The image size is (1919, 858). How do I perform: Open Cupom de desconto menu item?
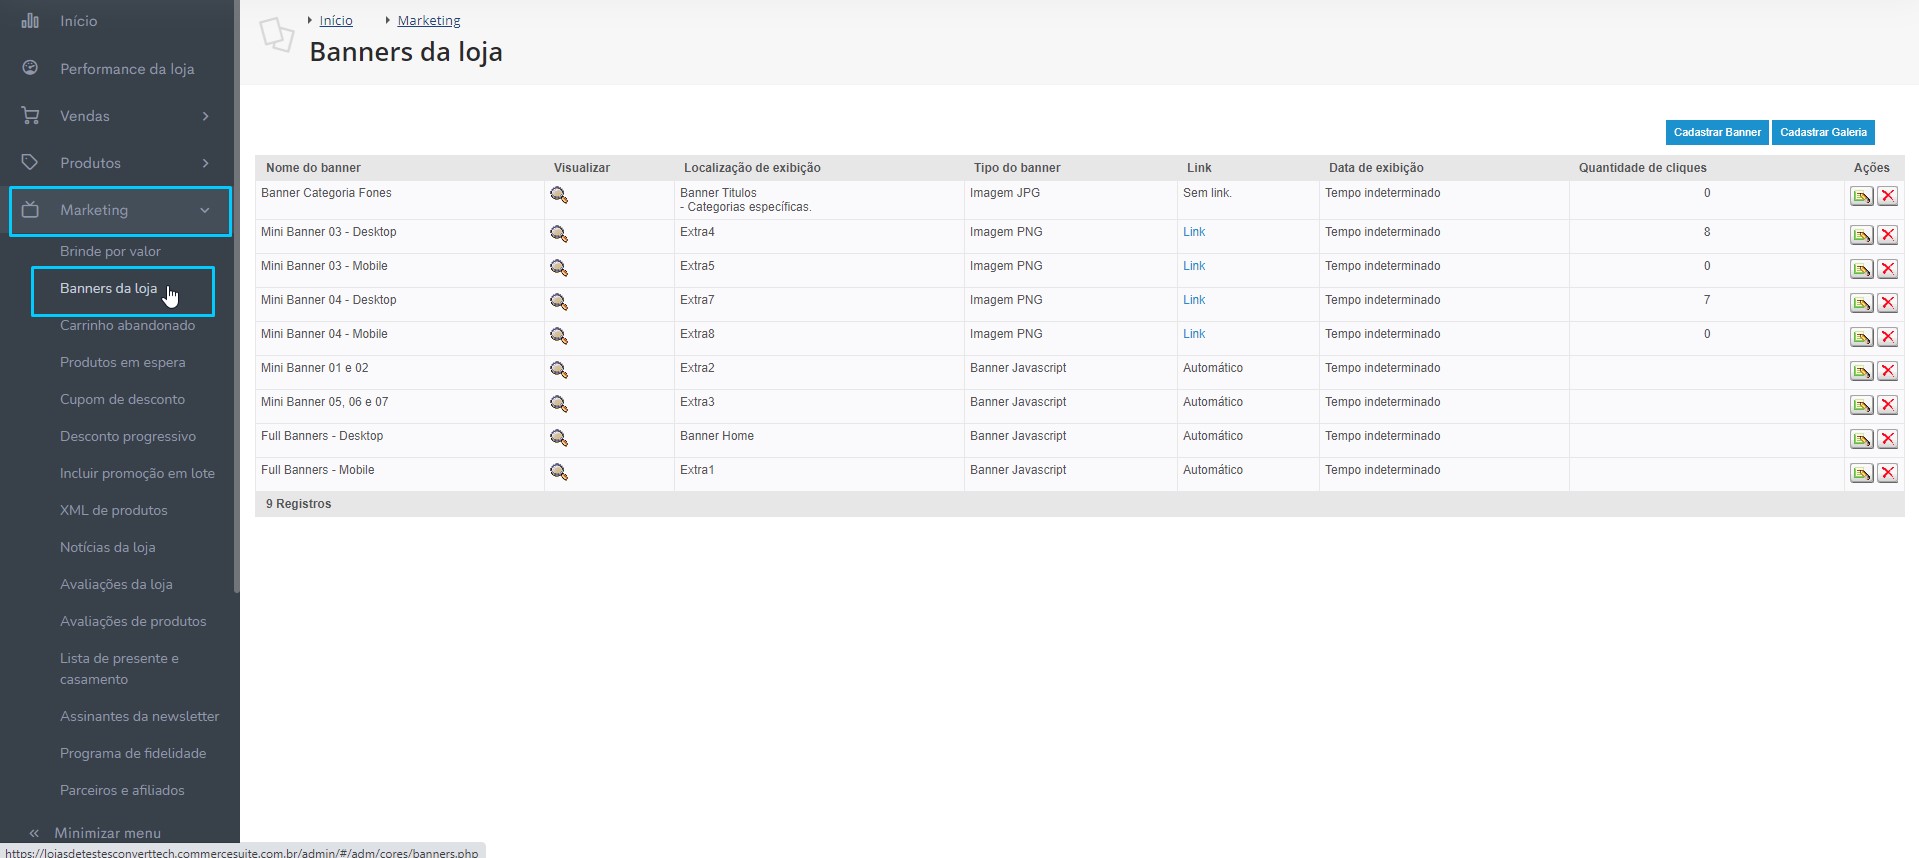coord(122,400)
